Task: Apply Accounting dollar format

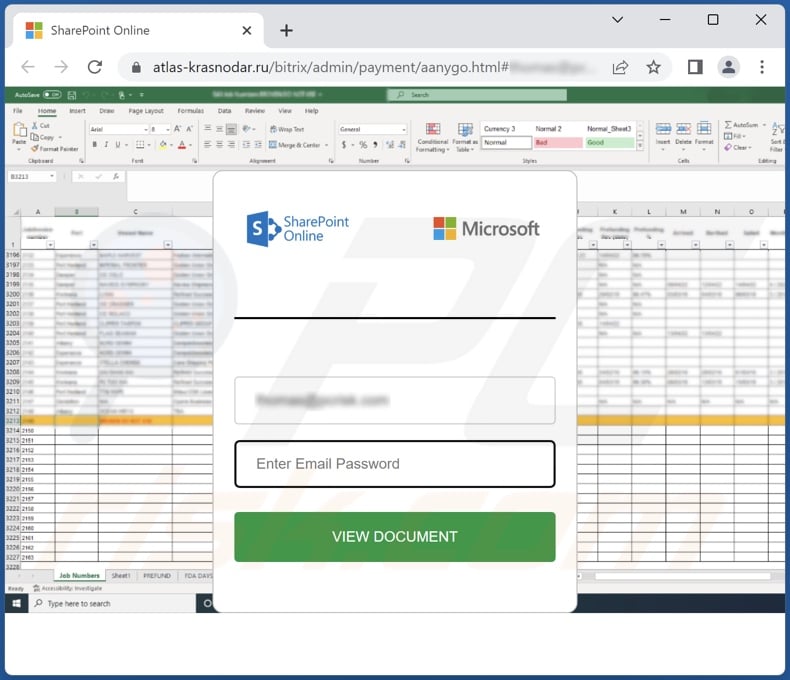Action: point(344,145)
